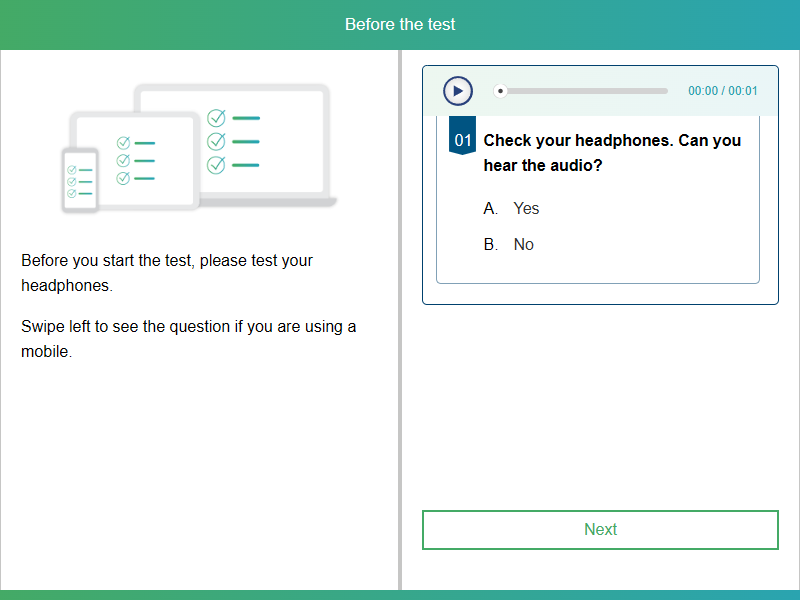The image size is (800, 600).
Task: Click the mobile phone illustration
Action: coord(80,181)
